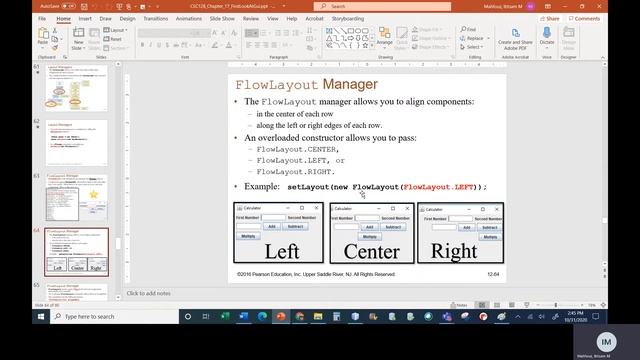Open the Section dropdown
Screen dimensions: 640x360
[x=116, y=48]
